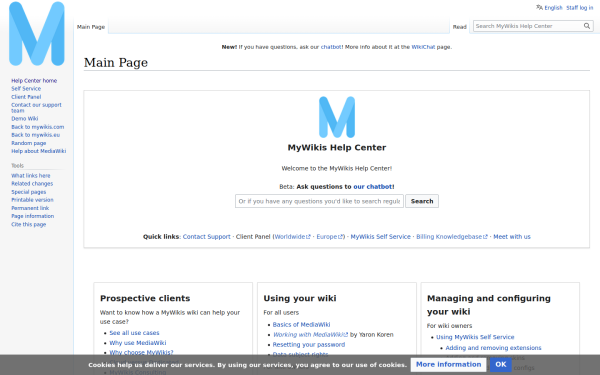
Task: Click Back to mywikis.com
Action: tap(38, 127)
